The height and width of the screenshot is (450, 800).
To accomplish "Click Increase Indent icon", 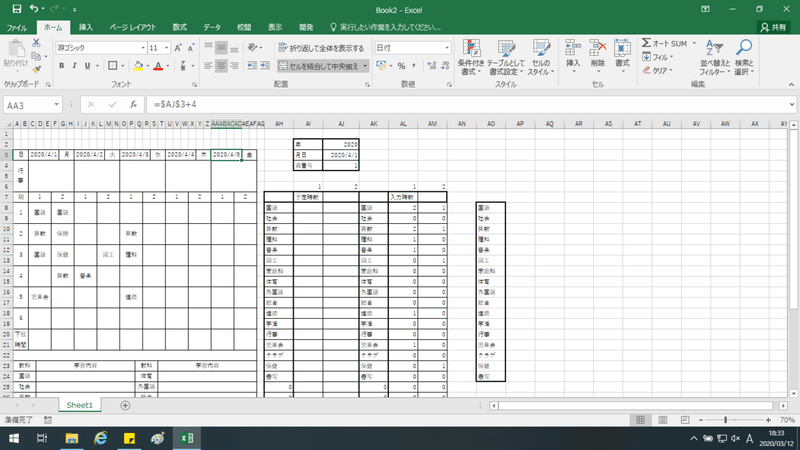I will 265,66.
